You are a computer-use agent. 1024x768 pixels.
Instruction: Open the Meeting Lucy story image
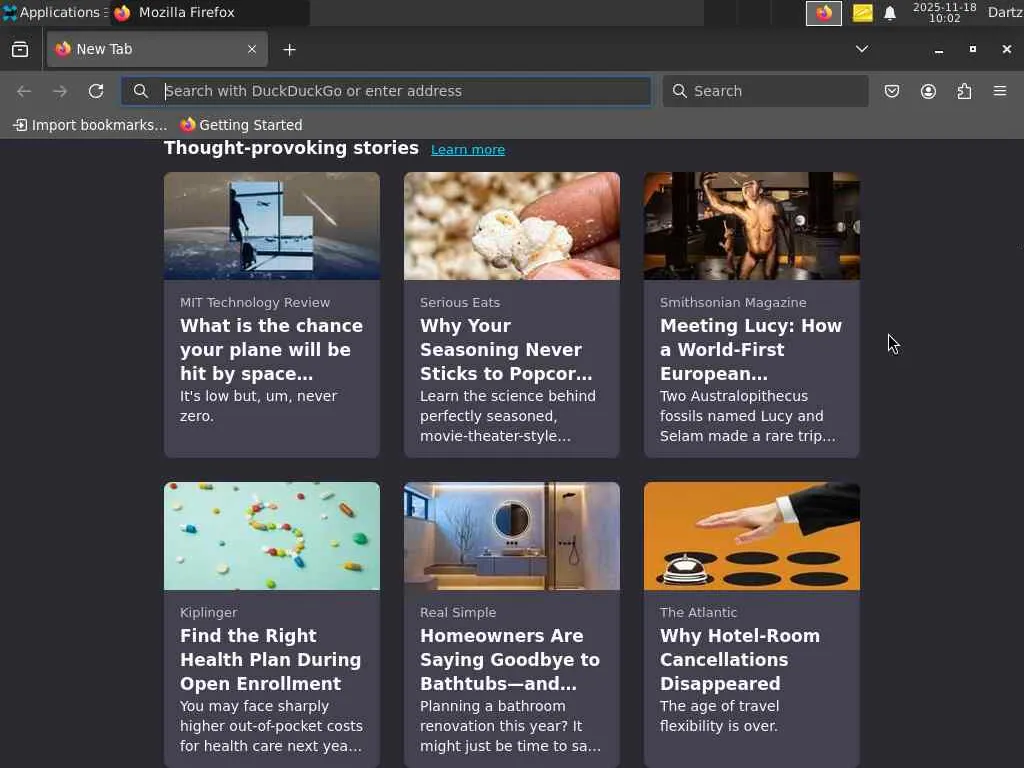(752, 226)
